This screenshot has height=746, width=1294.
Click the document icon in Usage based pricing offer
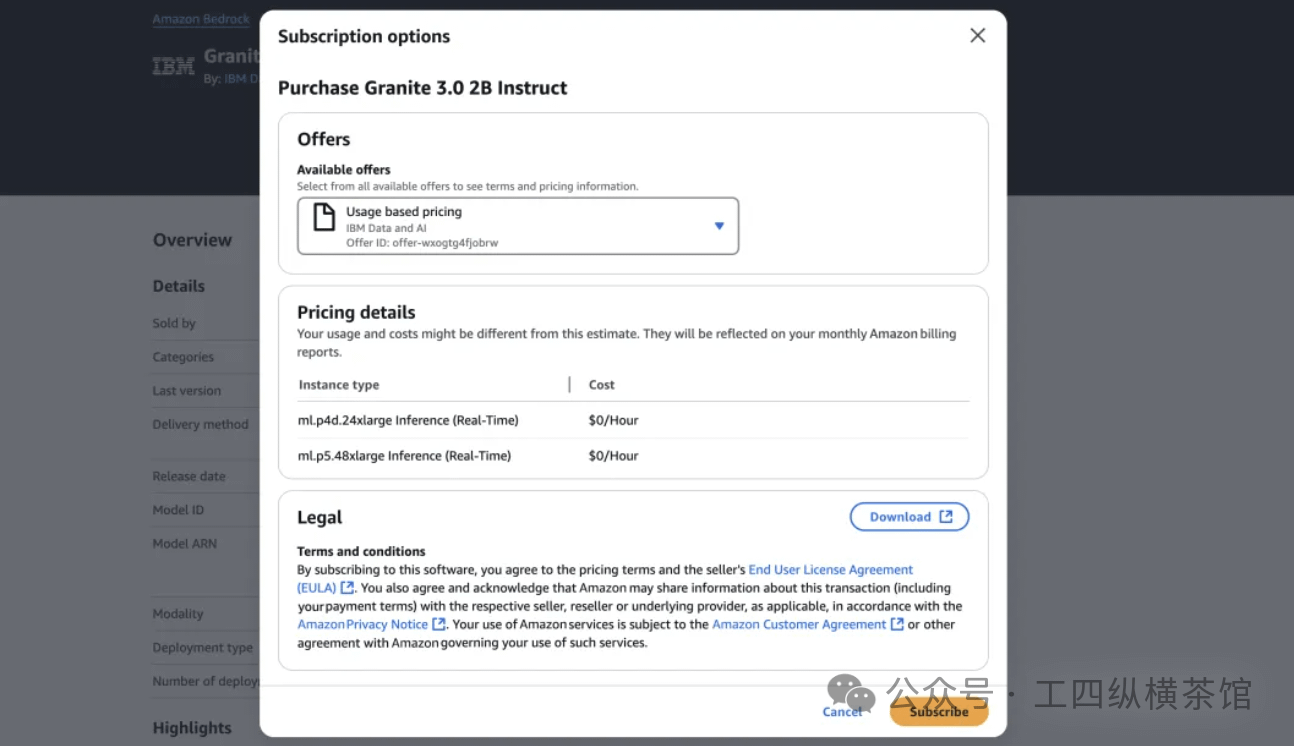coord(324,217)
